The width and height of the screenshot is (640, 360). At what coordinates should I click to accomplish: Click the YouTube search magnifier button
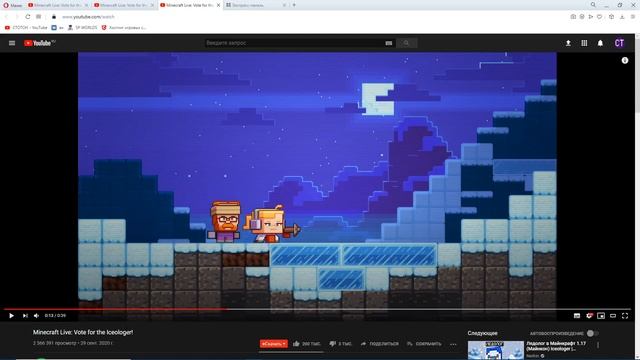click(x=406, y=43)
